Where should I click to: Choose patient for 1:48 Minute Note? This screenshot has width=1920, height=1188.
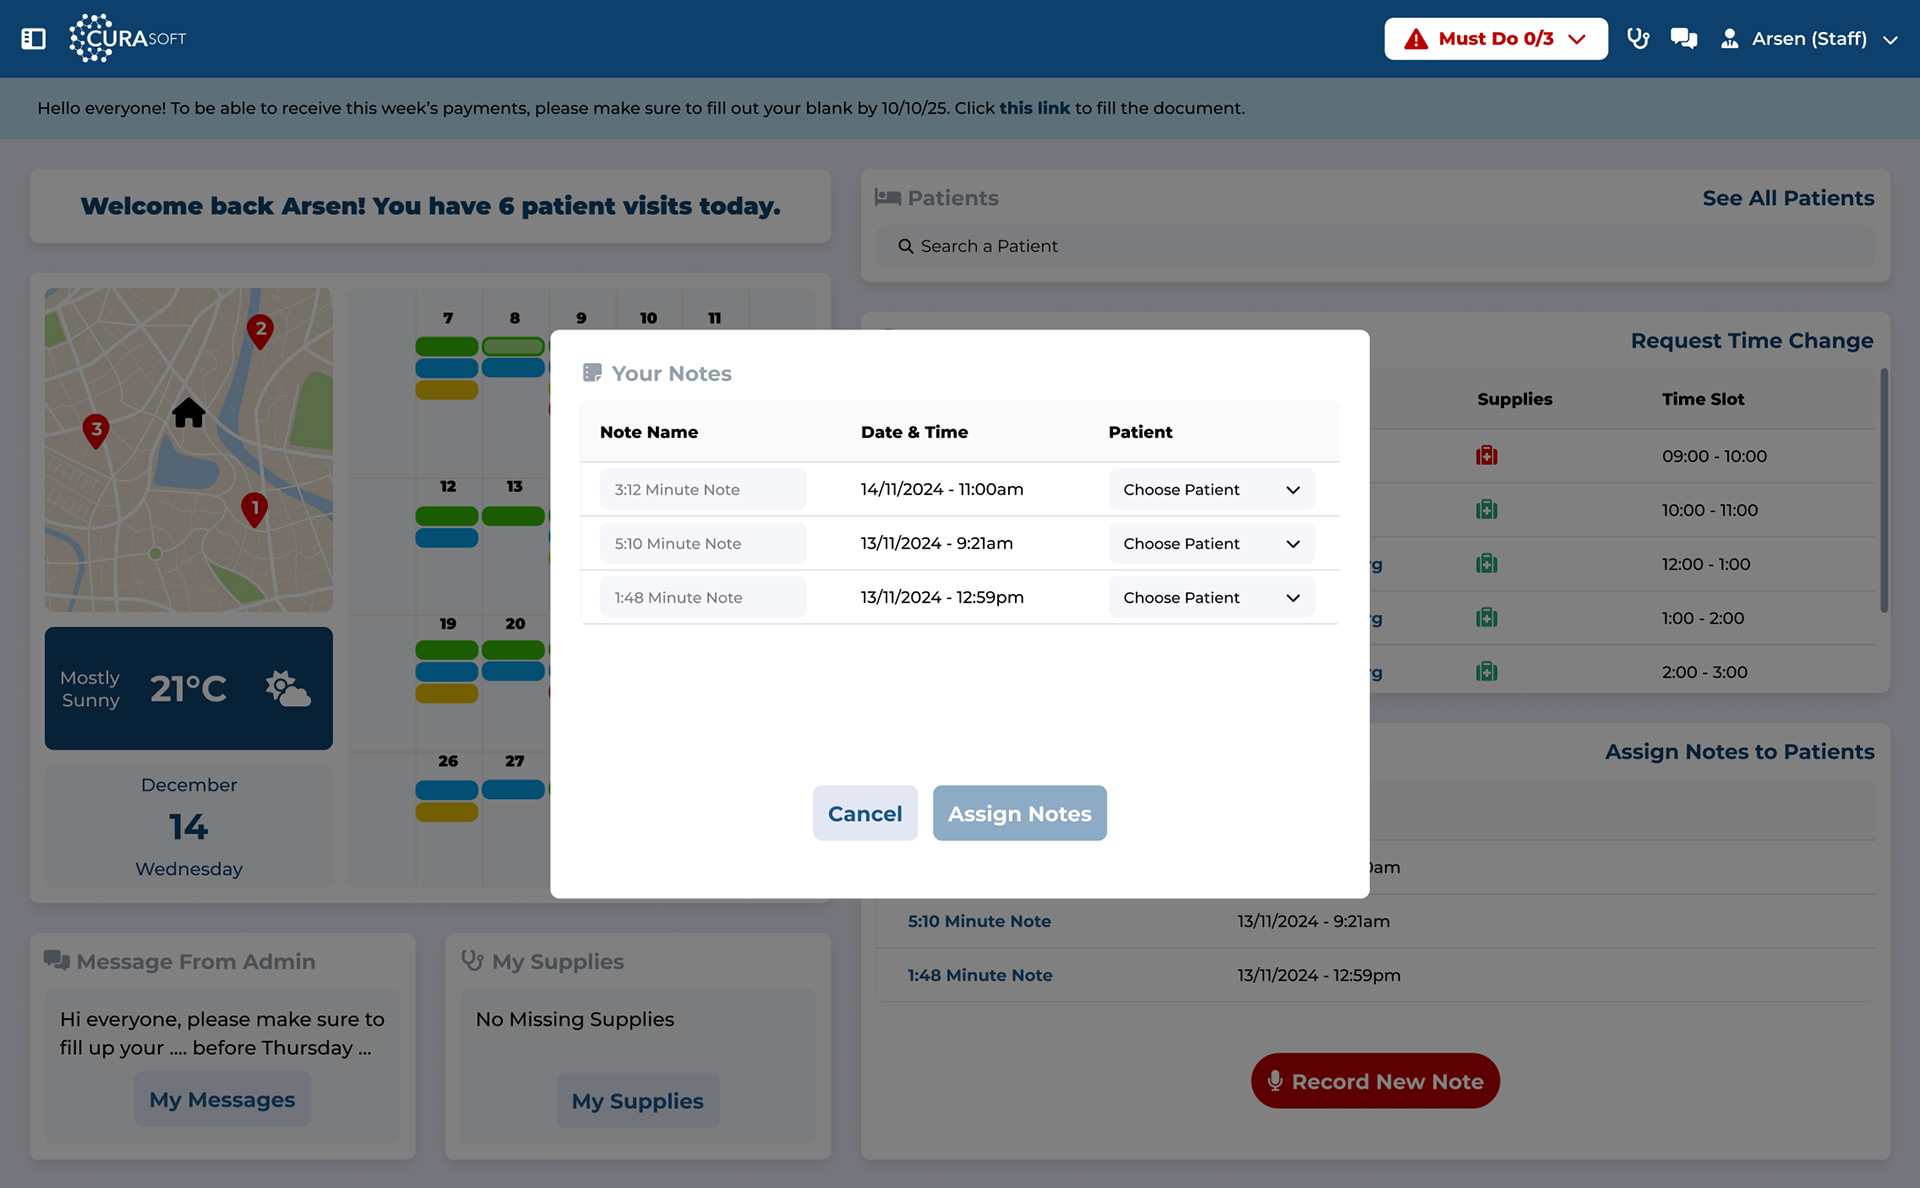pyautogui.click(x=1210, y=598)
